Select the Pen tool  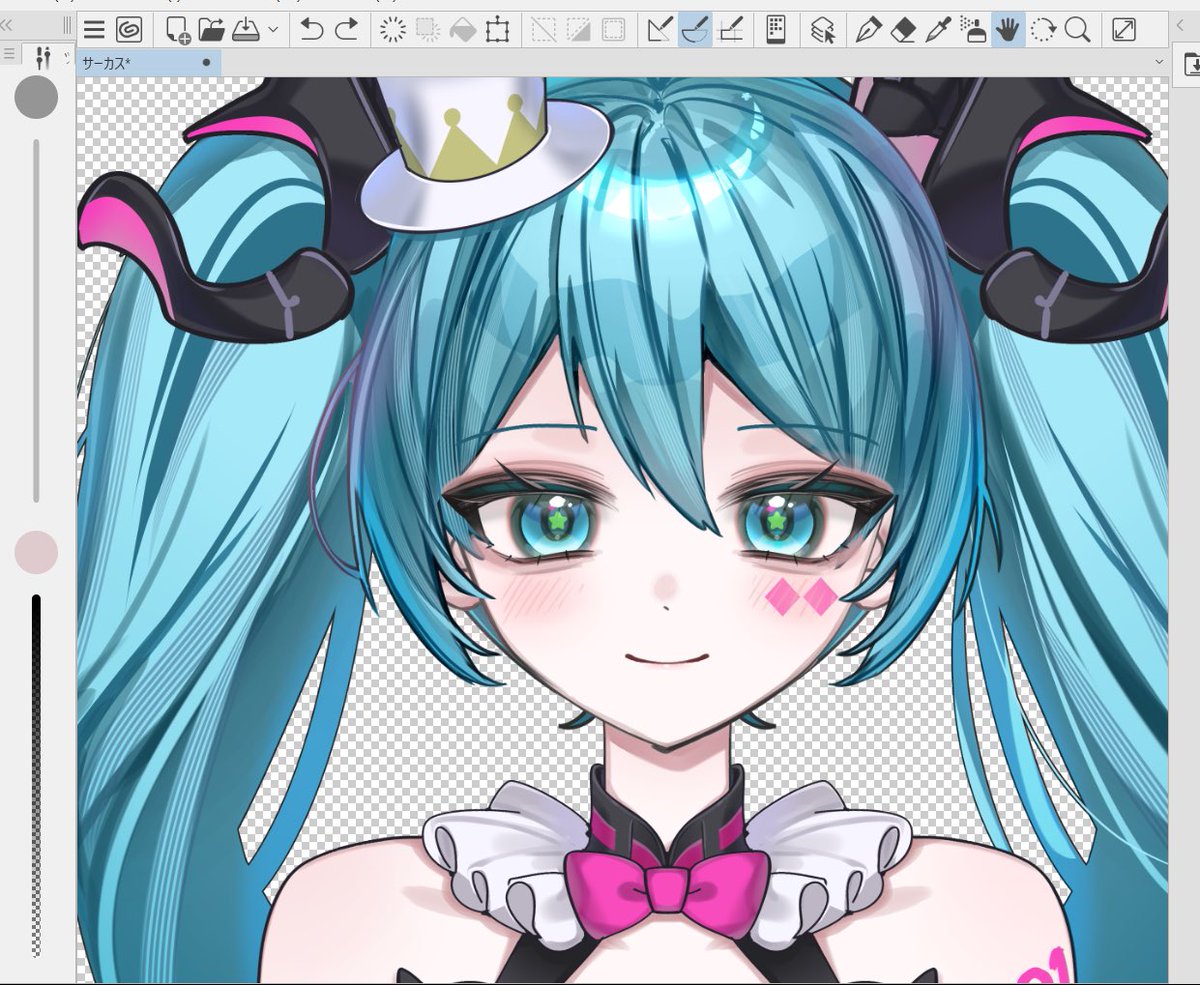(x=868, y=30)
